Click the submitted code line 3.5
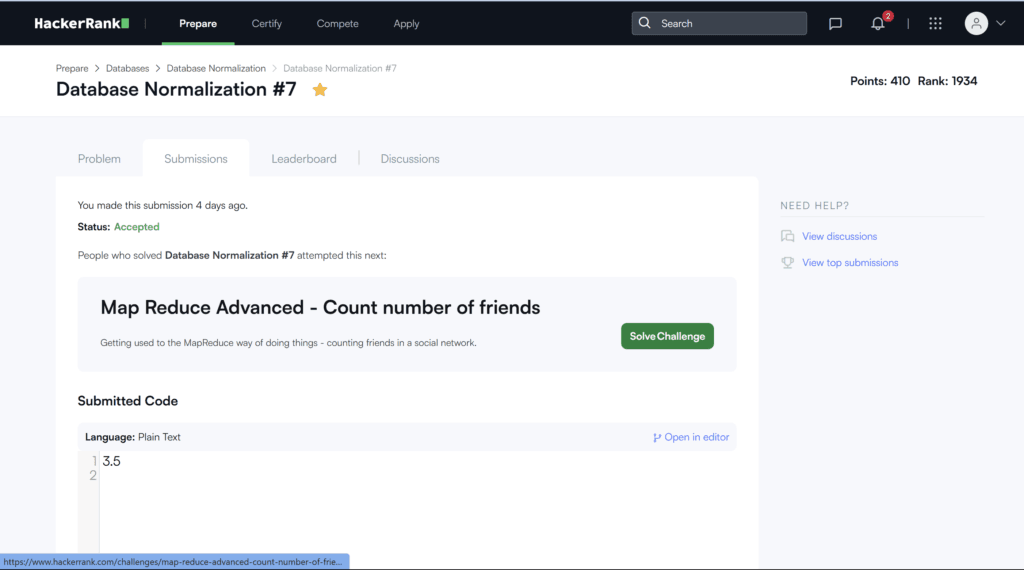The image size is (1024, 570). coord(112,462)
